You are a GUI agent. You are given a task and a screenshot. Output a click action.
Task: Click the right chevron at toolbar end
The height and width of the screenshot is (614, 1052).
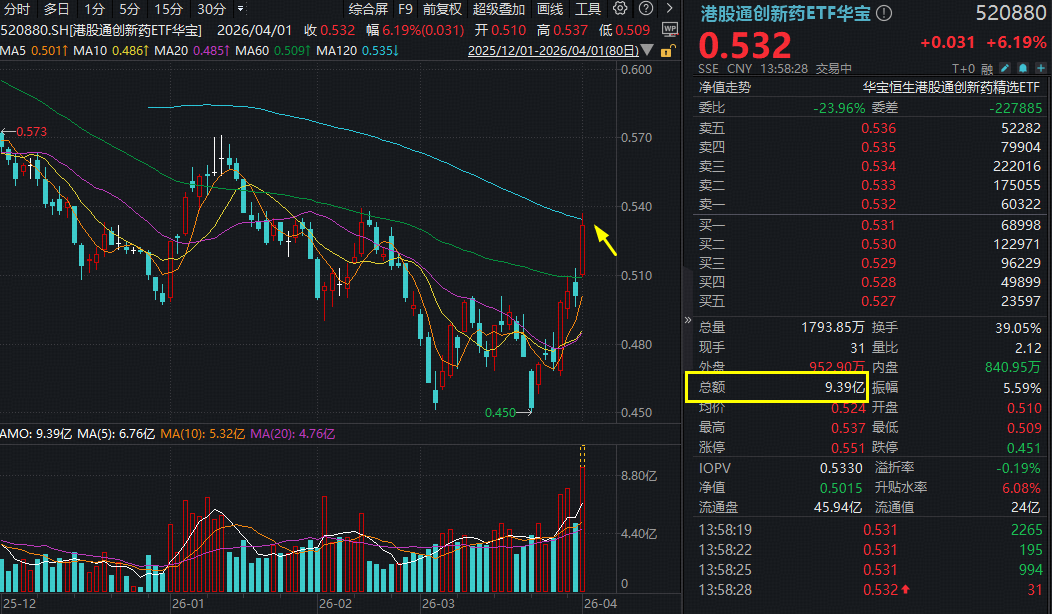(670, 8)
